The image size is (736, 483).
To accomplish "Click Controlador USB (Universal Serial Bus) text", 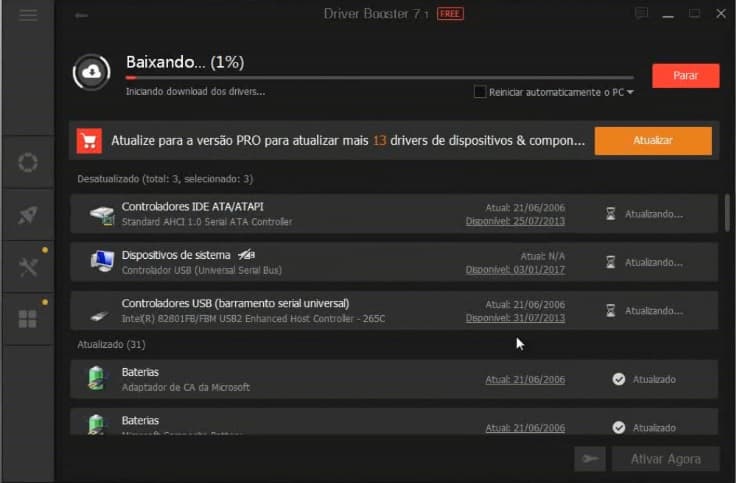I will coord(201,270).
